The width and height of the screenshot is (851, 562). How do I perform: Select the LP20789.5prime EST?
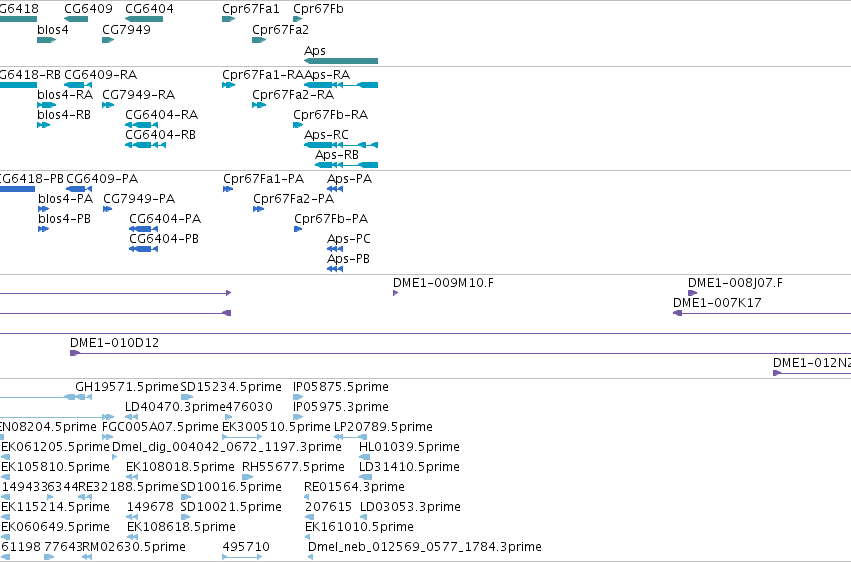point(350,437)
